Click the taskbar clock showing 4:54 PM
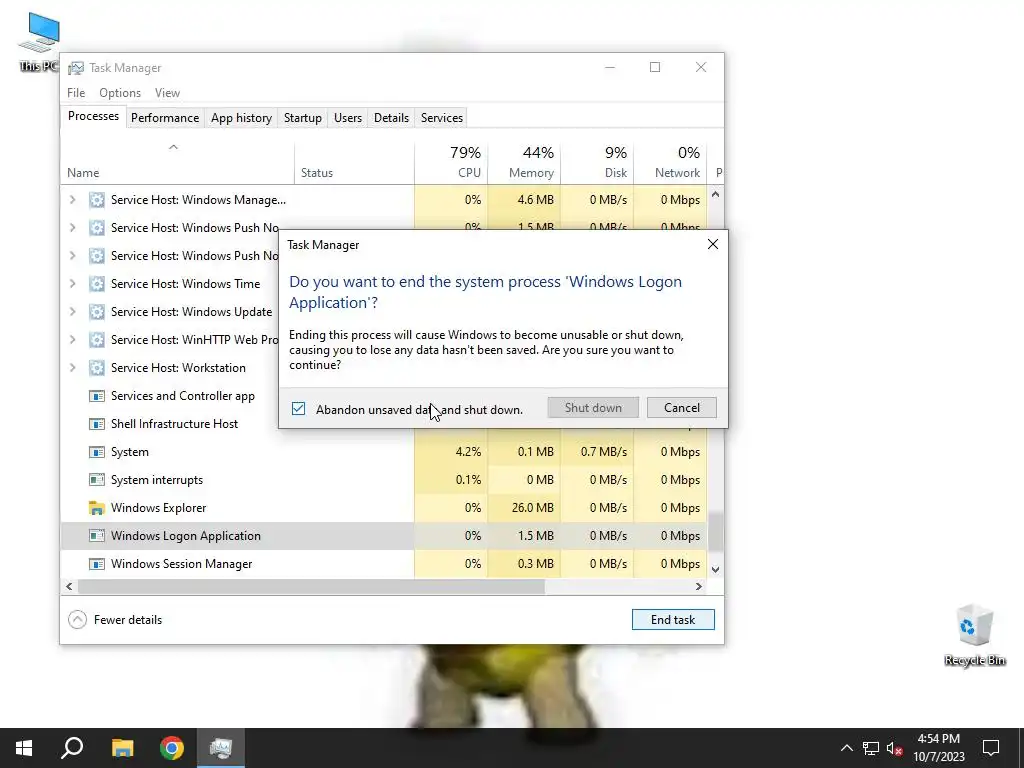The image size is (1024, 768). (938, 748)
